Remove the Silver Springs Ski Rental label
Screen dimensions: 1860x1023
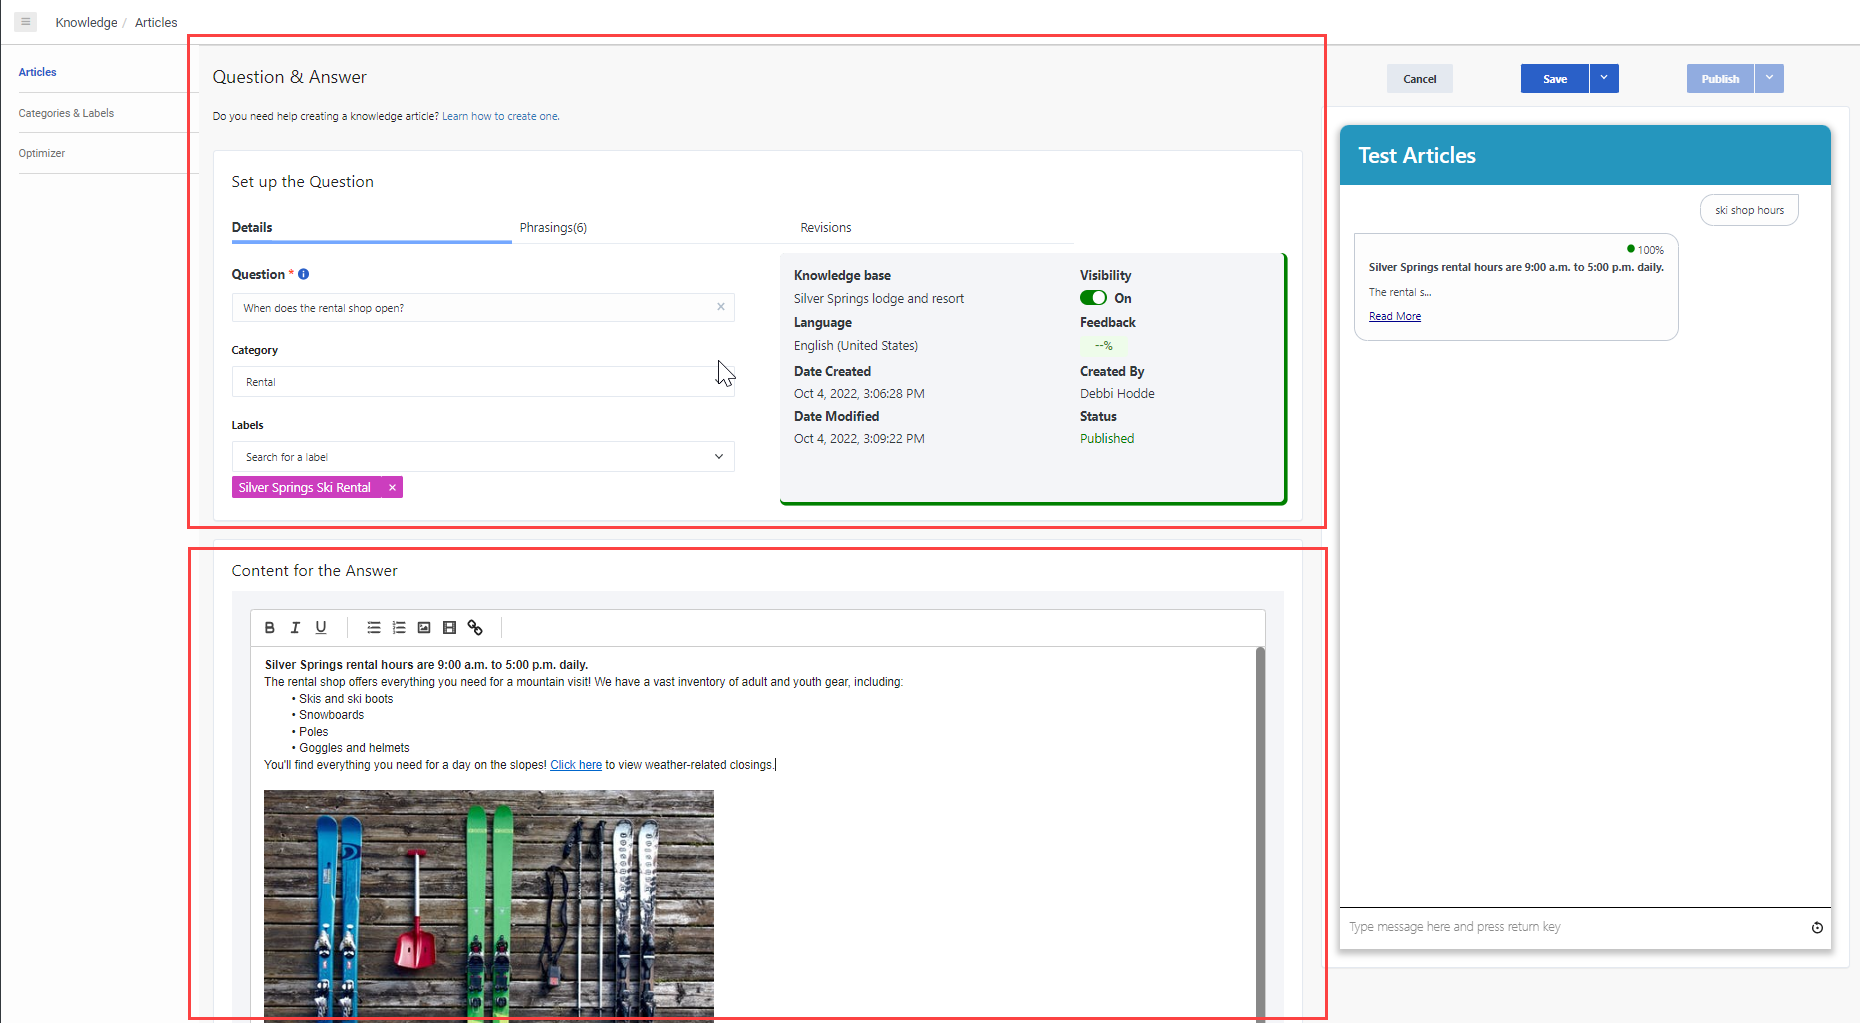tap(392, 488)
